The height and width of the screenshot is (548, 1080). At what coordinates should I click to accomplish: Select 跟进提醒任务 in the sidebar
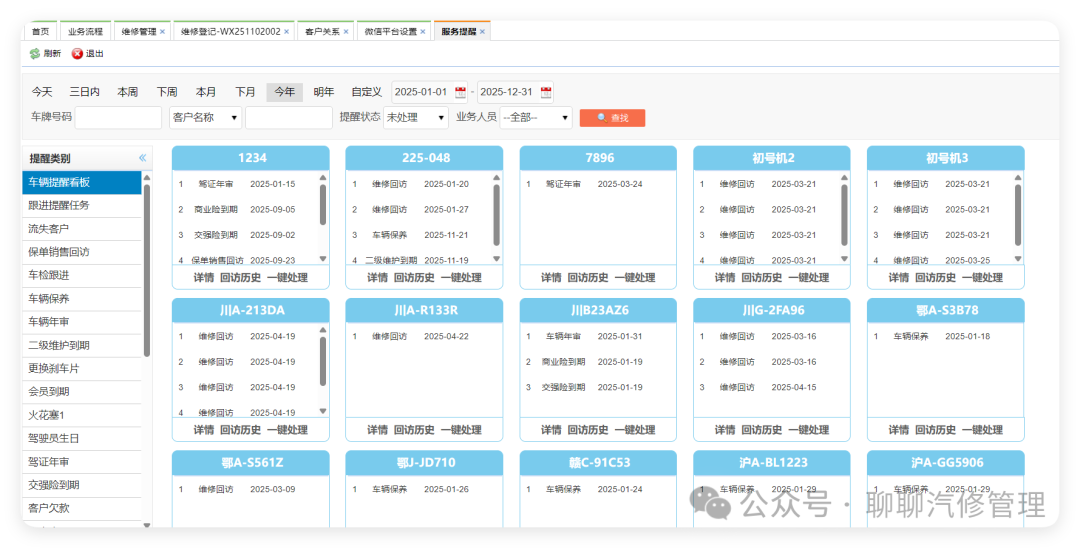(82, 205)
